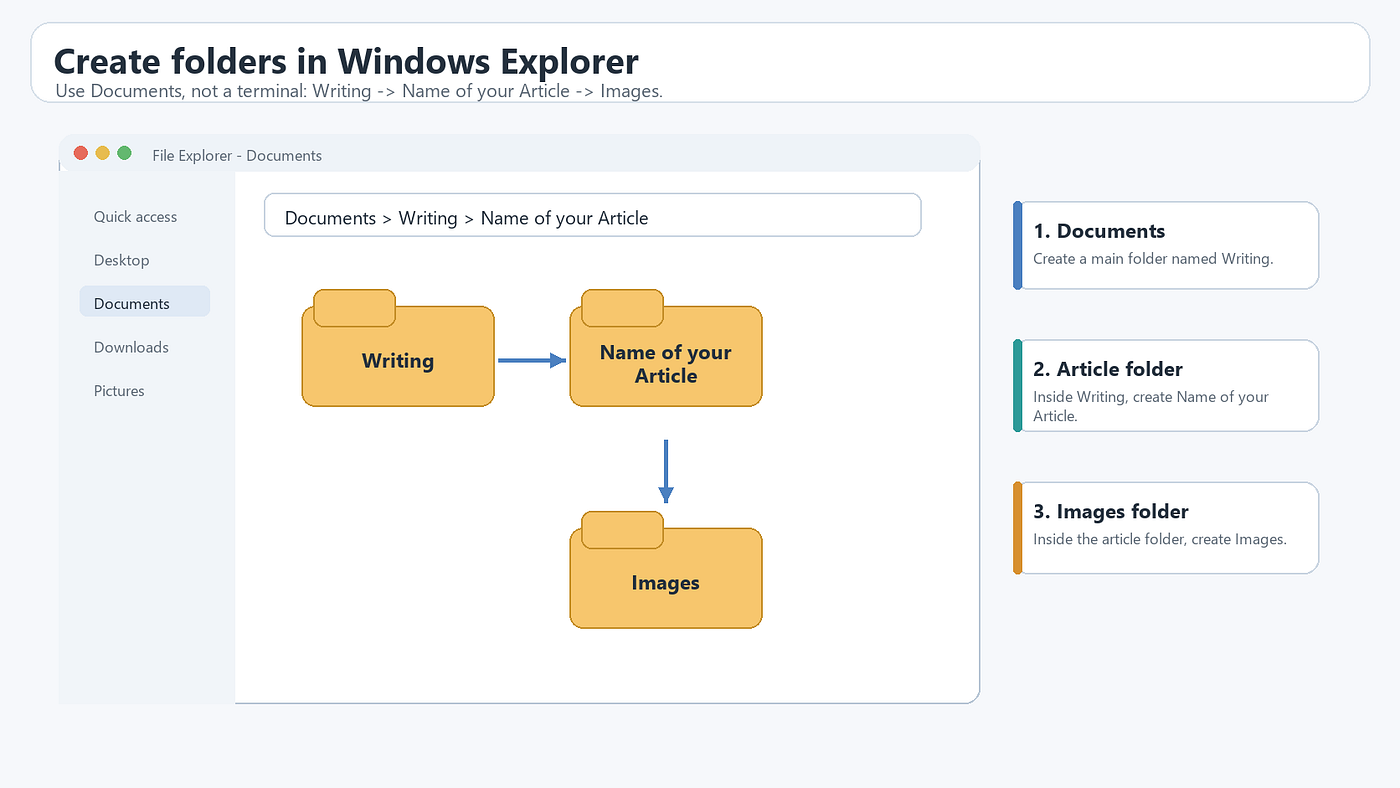Open the Writing folder icon

(398, 348)
